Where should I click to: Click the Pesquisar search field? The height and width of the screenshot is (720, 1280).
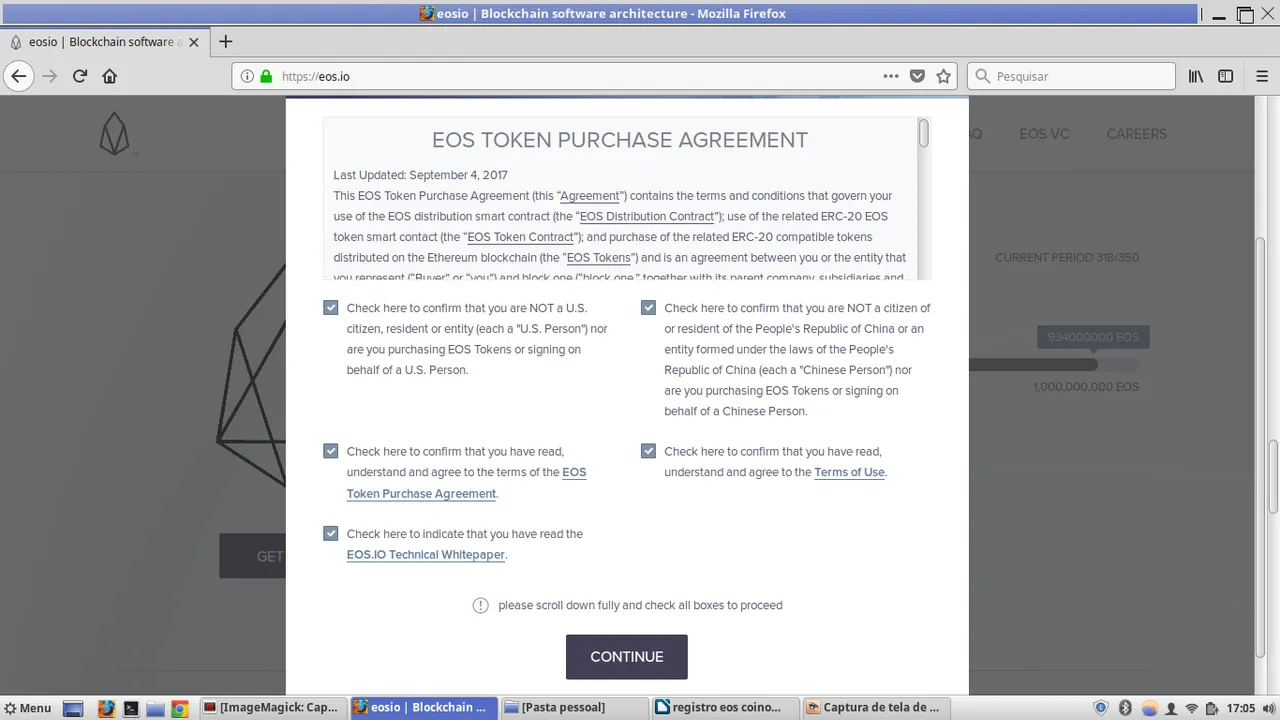point(1071,76)
